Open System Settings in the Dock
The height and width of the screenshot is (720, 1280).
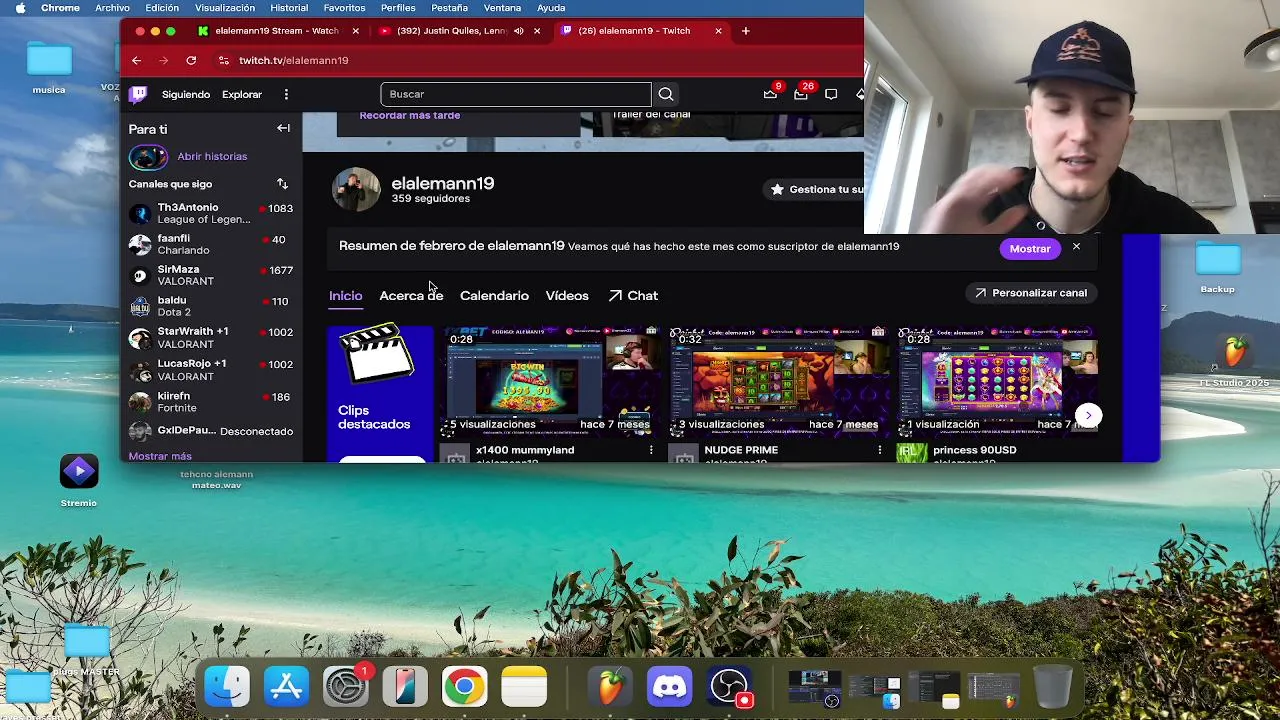[346, 687]
